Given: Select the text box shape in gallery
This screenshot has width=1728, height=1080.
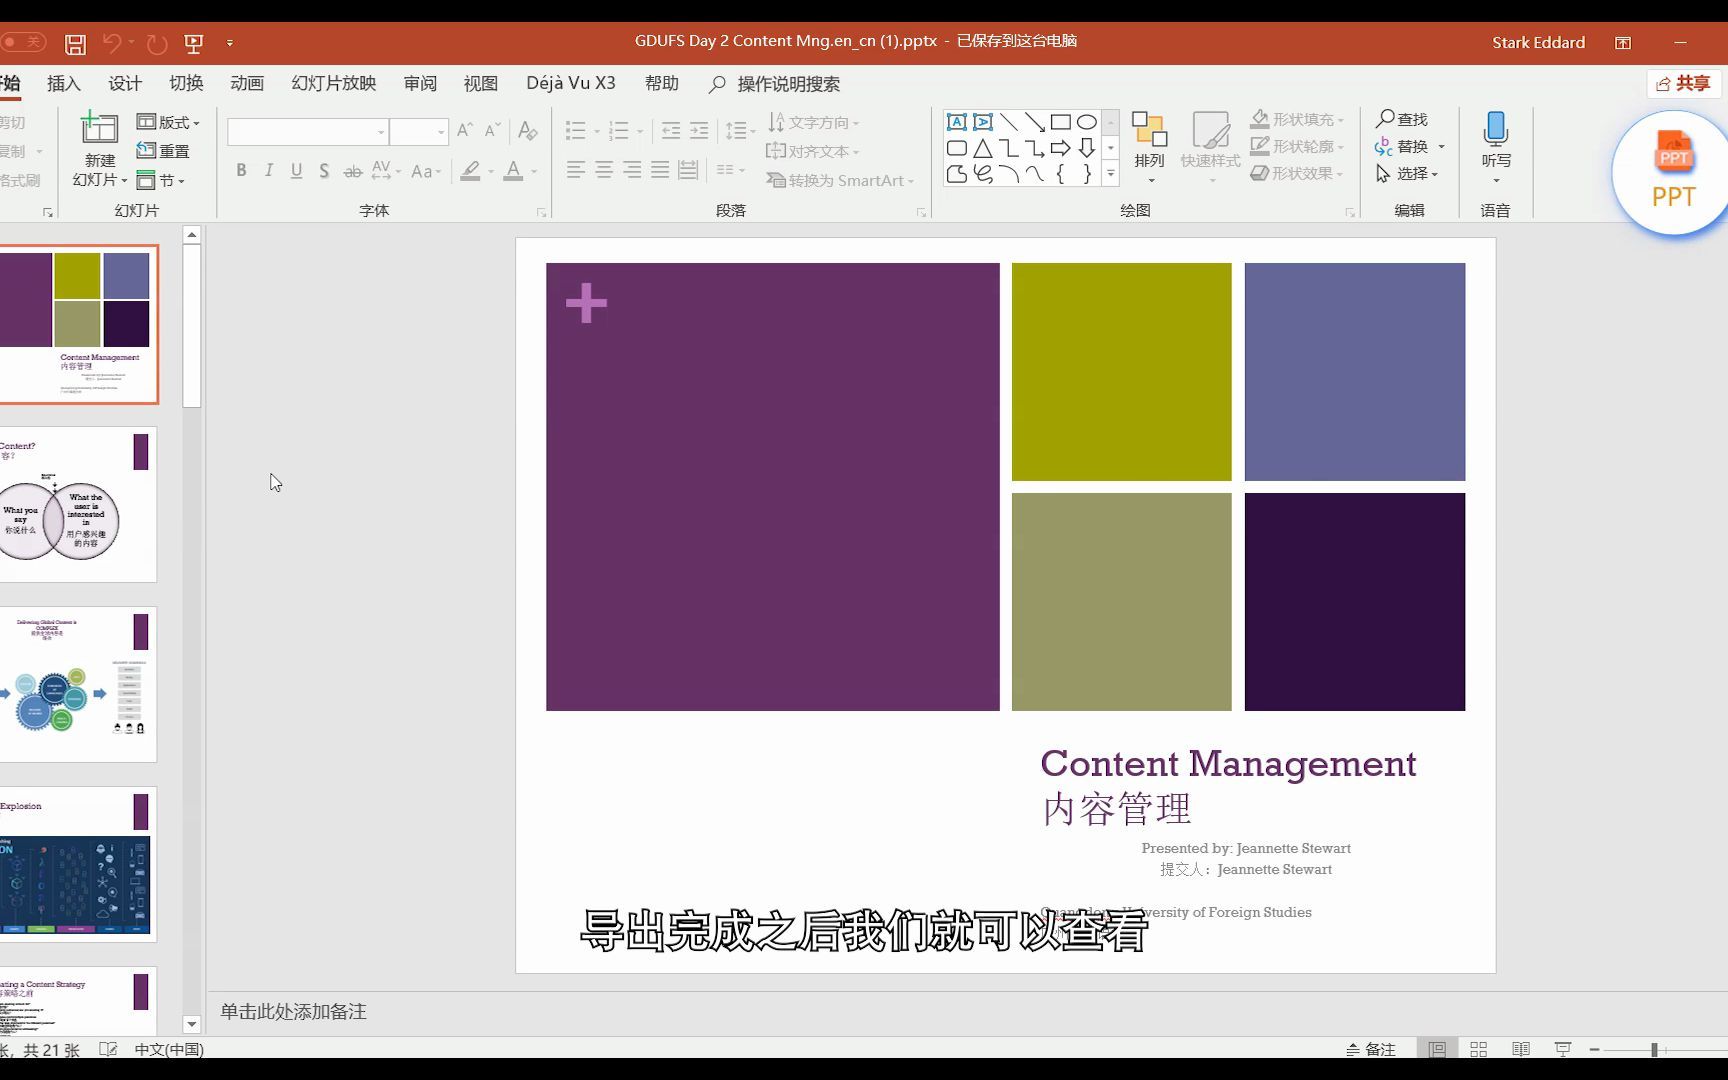Looking at the screenshot, I should tap(957, 122).
